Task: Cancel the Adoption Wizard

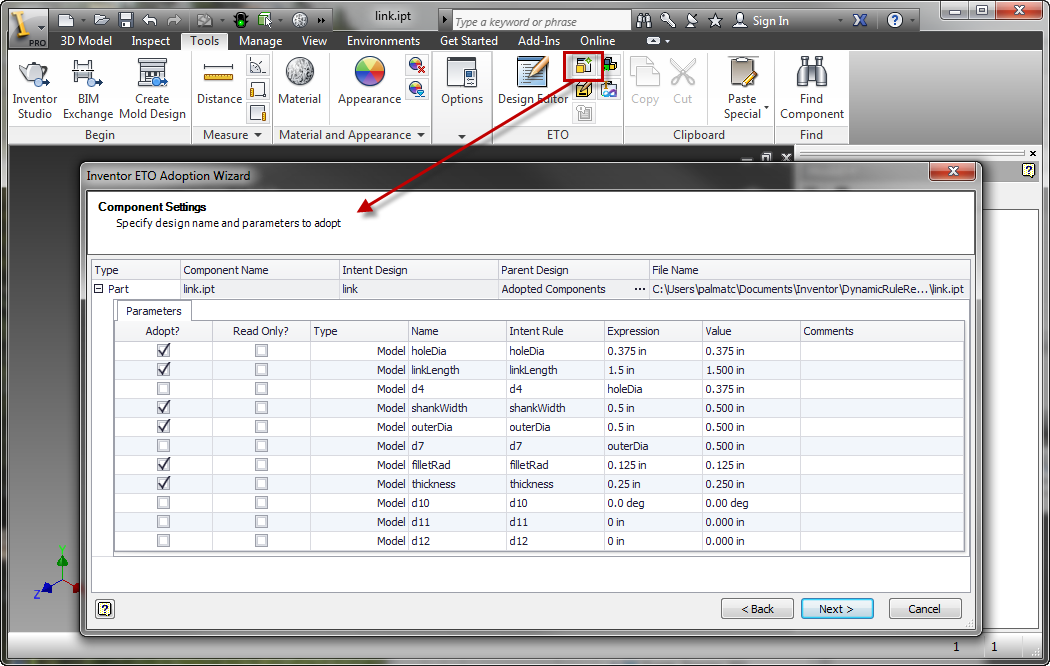Action: pyautogui.click(x=925, y=609)
